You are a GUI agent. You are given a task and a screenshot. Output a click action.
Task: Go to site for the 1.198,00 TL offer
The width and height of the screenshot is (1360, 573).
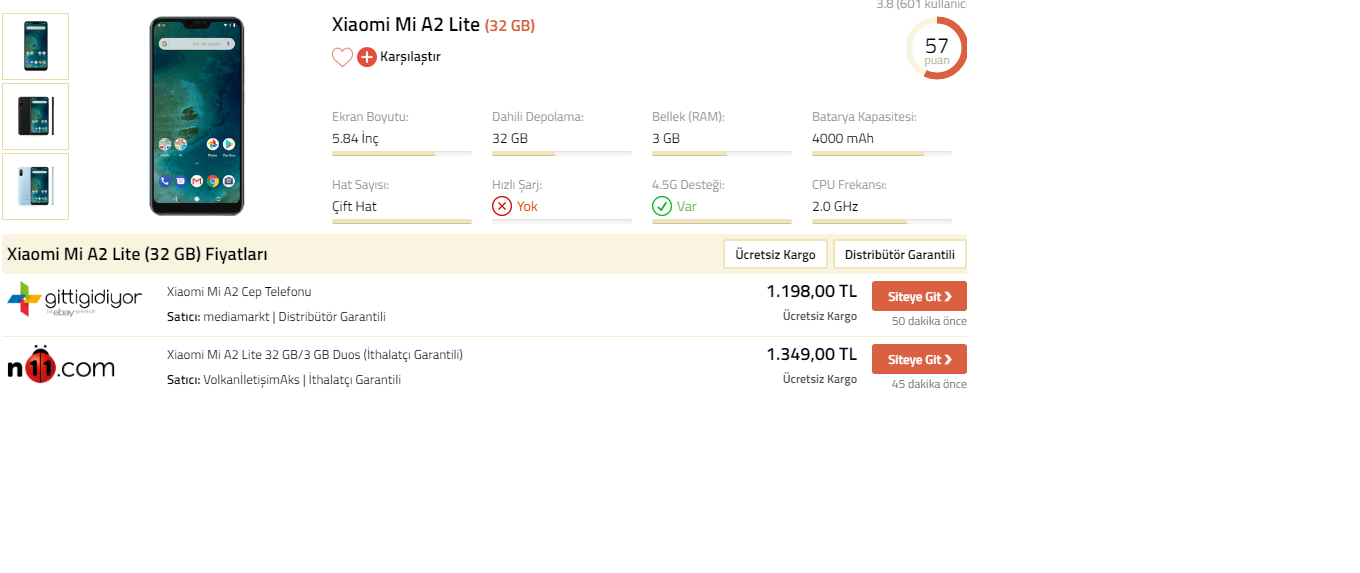point(919,296)
